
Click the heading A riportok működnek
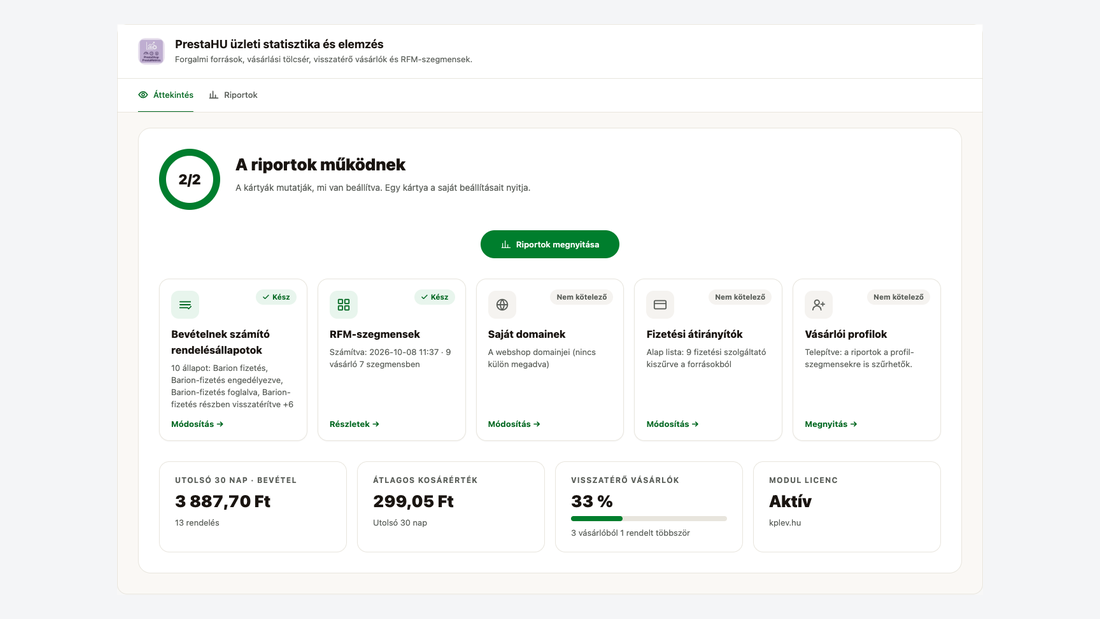(x=320, y=165)
